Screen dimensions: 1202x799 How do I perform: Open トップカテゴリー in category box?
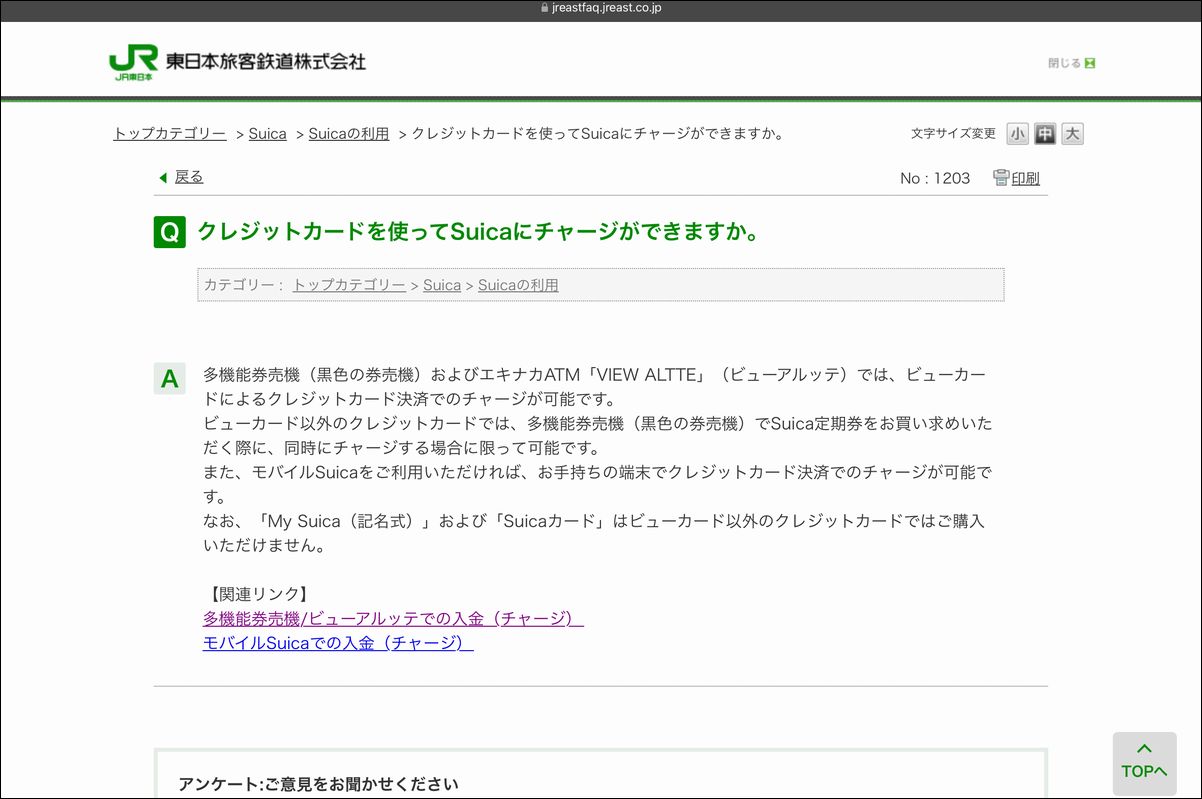[349, 285]
